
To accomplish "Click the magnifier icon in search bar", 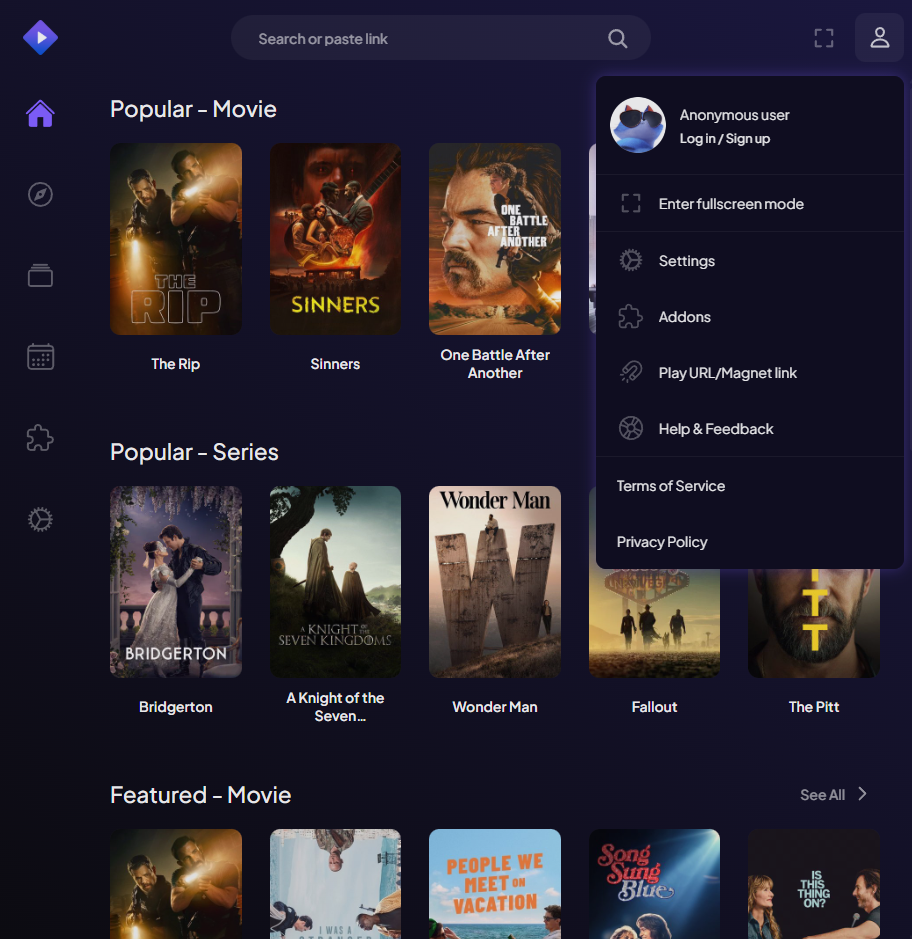I will (618, 39).
